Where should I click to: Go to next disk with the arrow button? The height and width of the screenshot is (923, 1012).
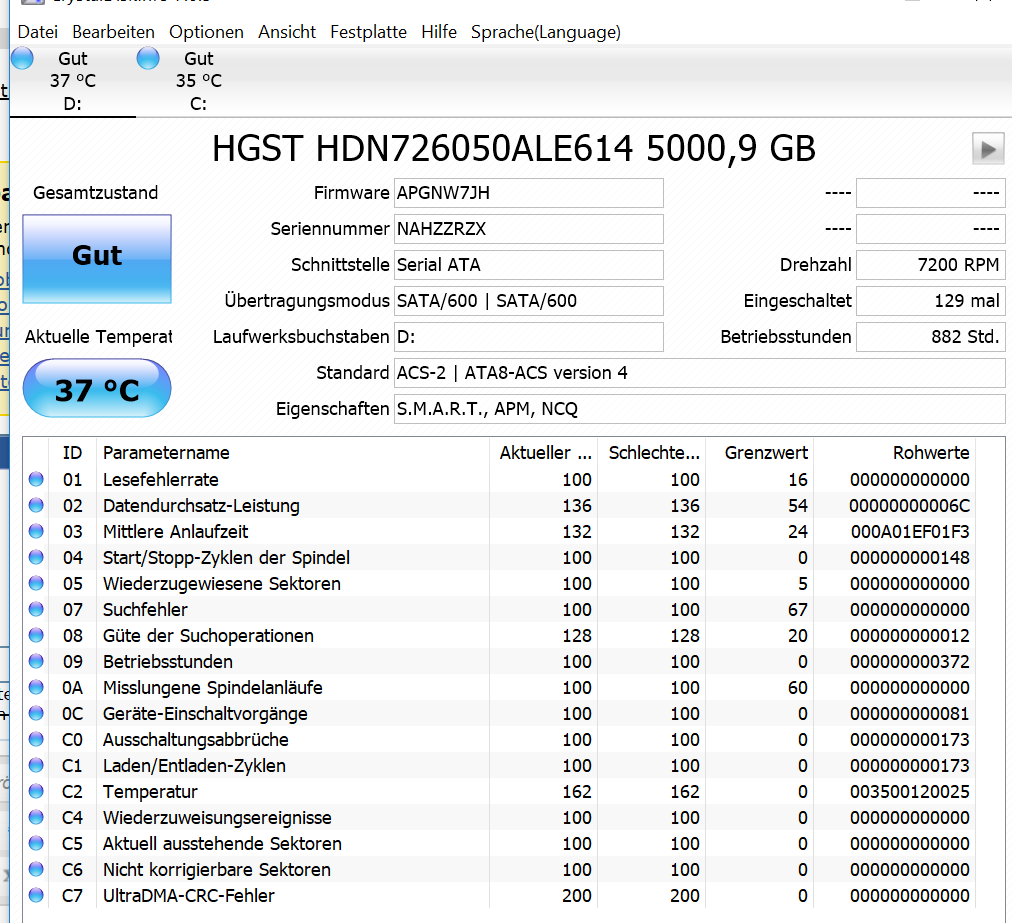[x=988, y=149]
